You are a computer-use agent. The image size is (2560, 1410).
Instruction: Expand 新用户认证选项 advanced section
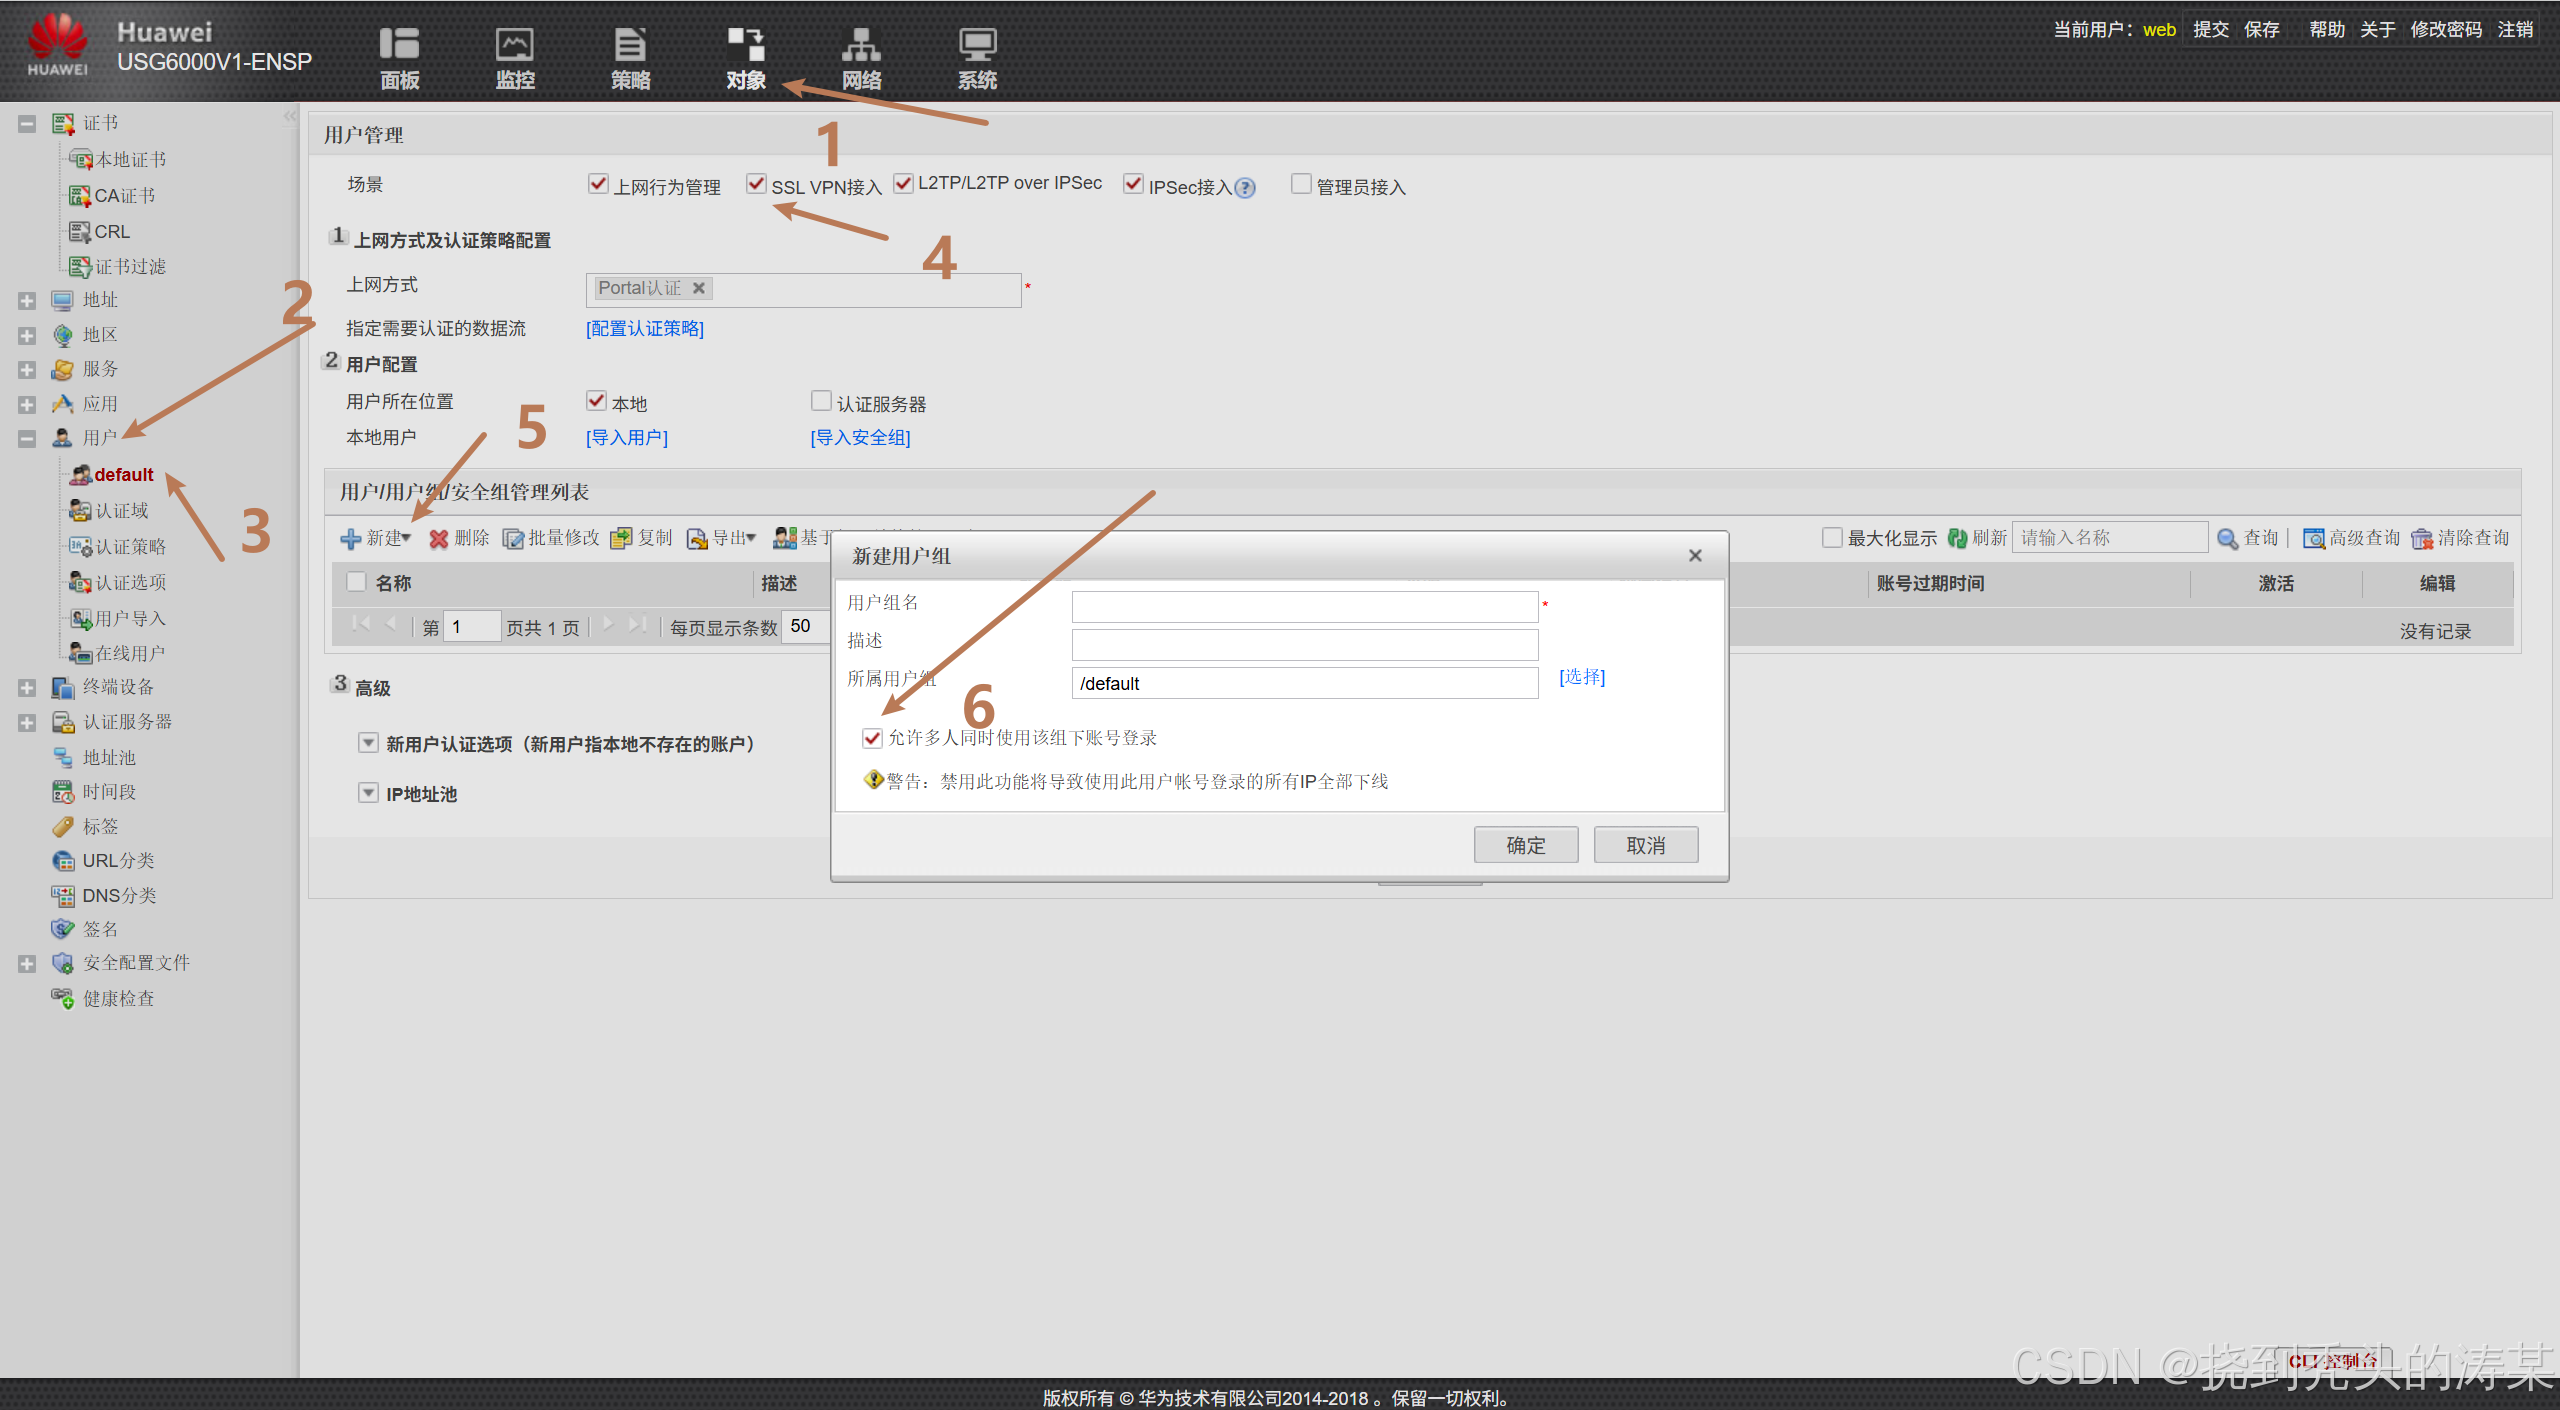(x=368, y=743)
